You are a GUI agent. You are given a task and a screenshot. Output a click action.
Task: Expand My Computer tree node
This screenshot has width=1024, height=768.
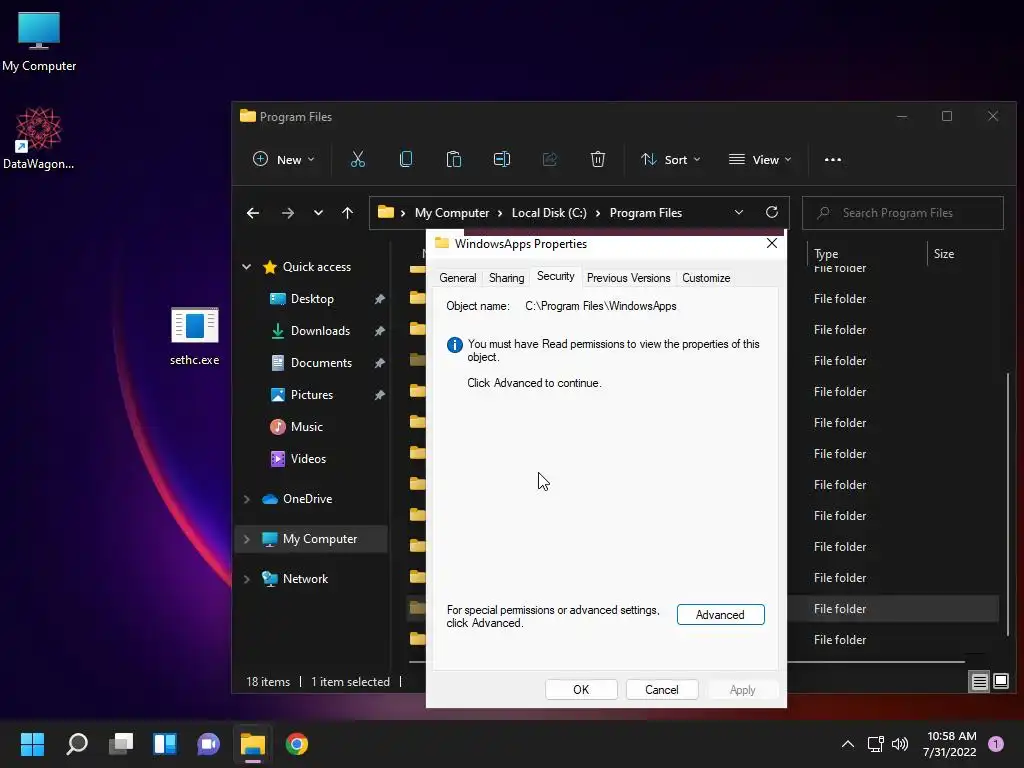point(247,539)
